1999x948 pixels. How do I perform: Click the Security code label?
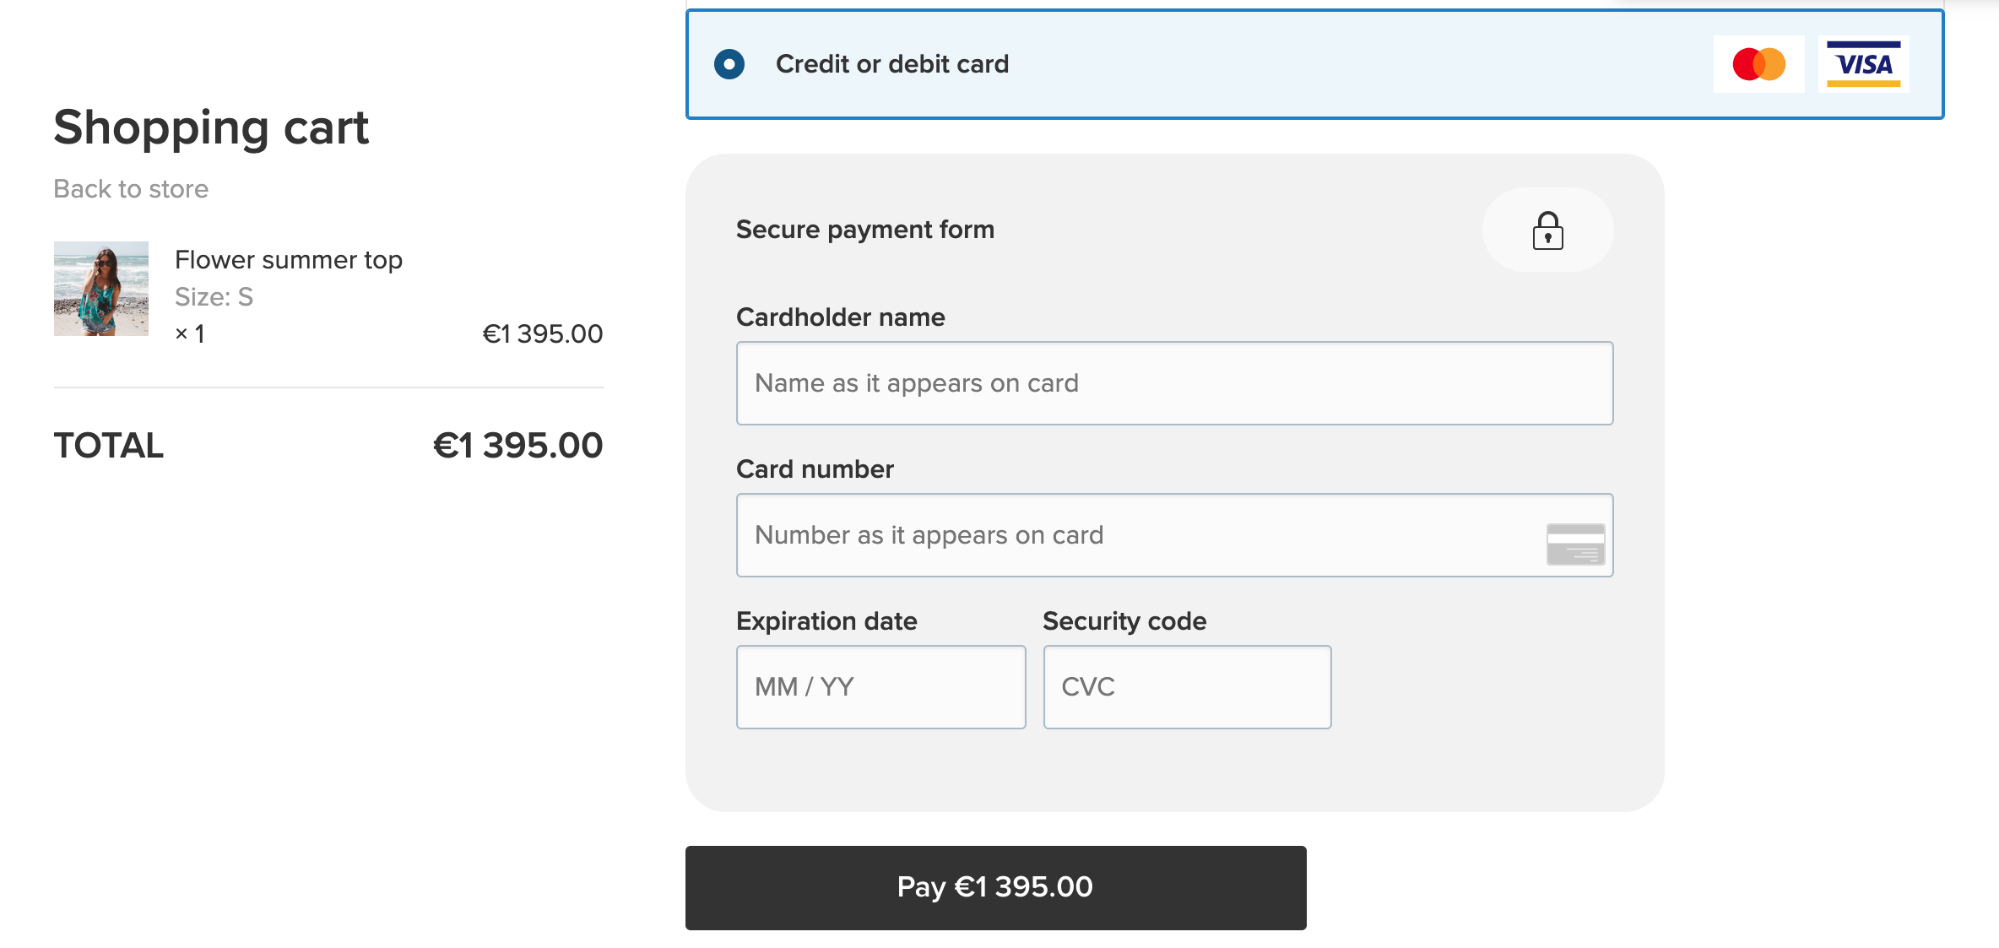1124,620
